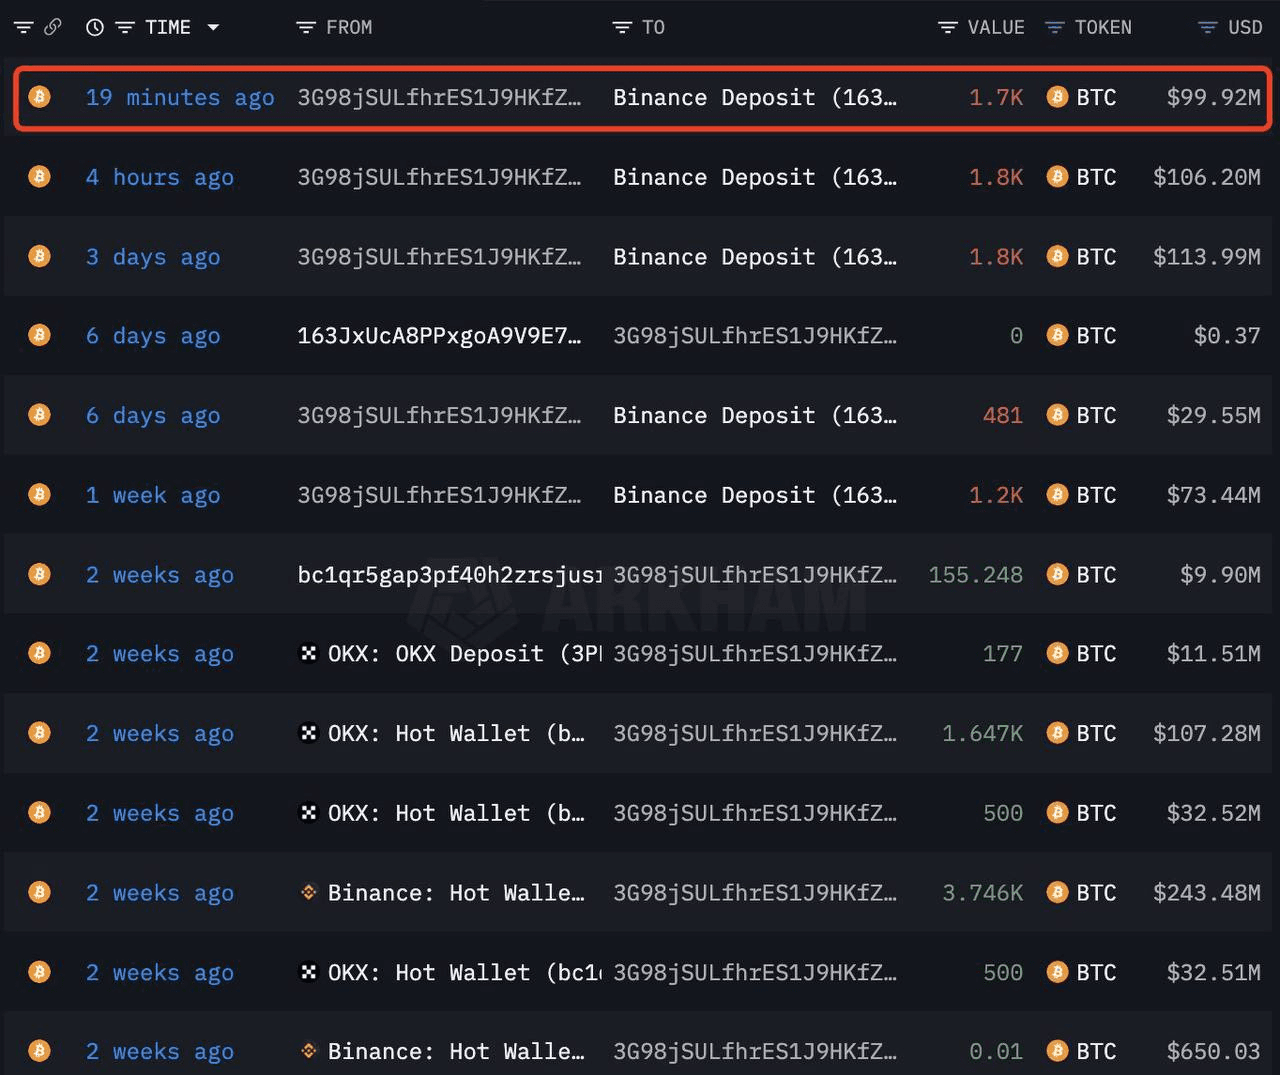This screenshot has width=1280, height=1075.
Task: Select the USD amount '$650.03'
Action: (1214, 1052)
